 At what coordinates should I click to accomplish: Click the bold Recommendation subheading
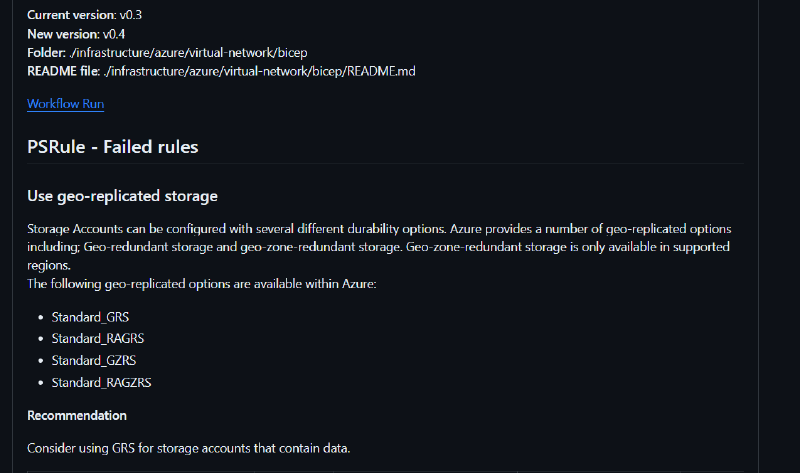tap(76, 415)
